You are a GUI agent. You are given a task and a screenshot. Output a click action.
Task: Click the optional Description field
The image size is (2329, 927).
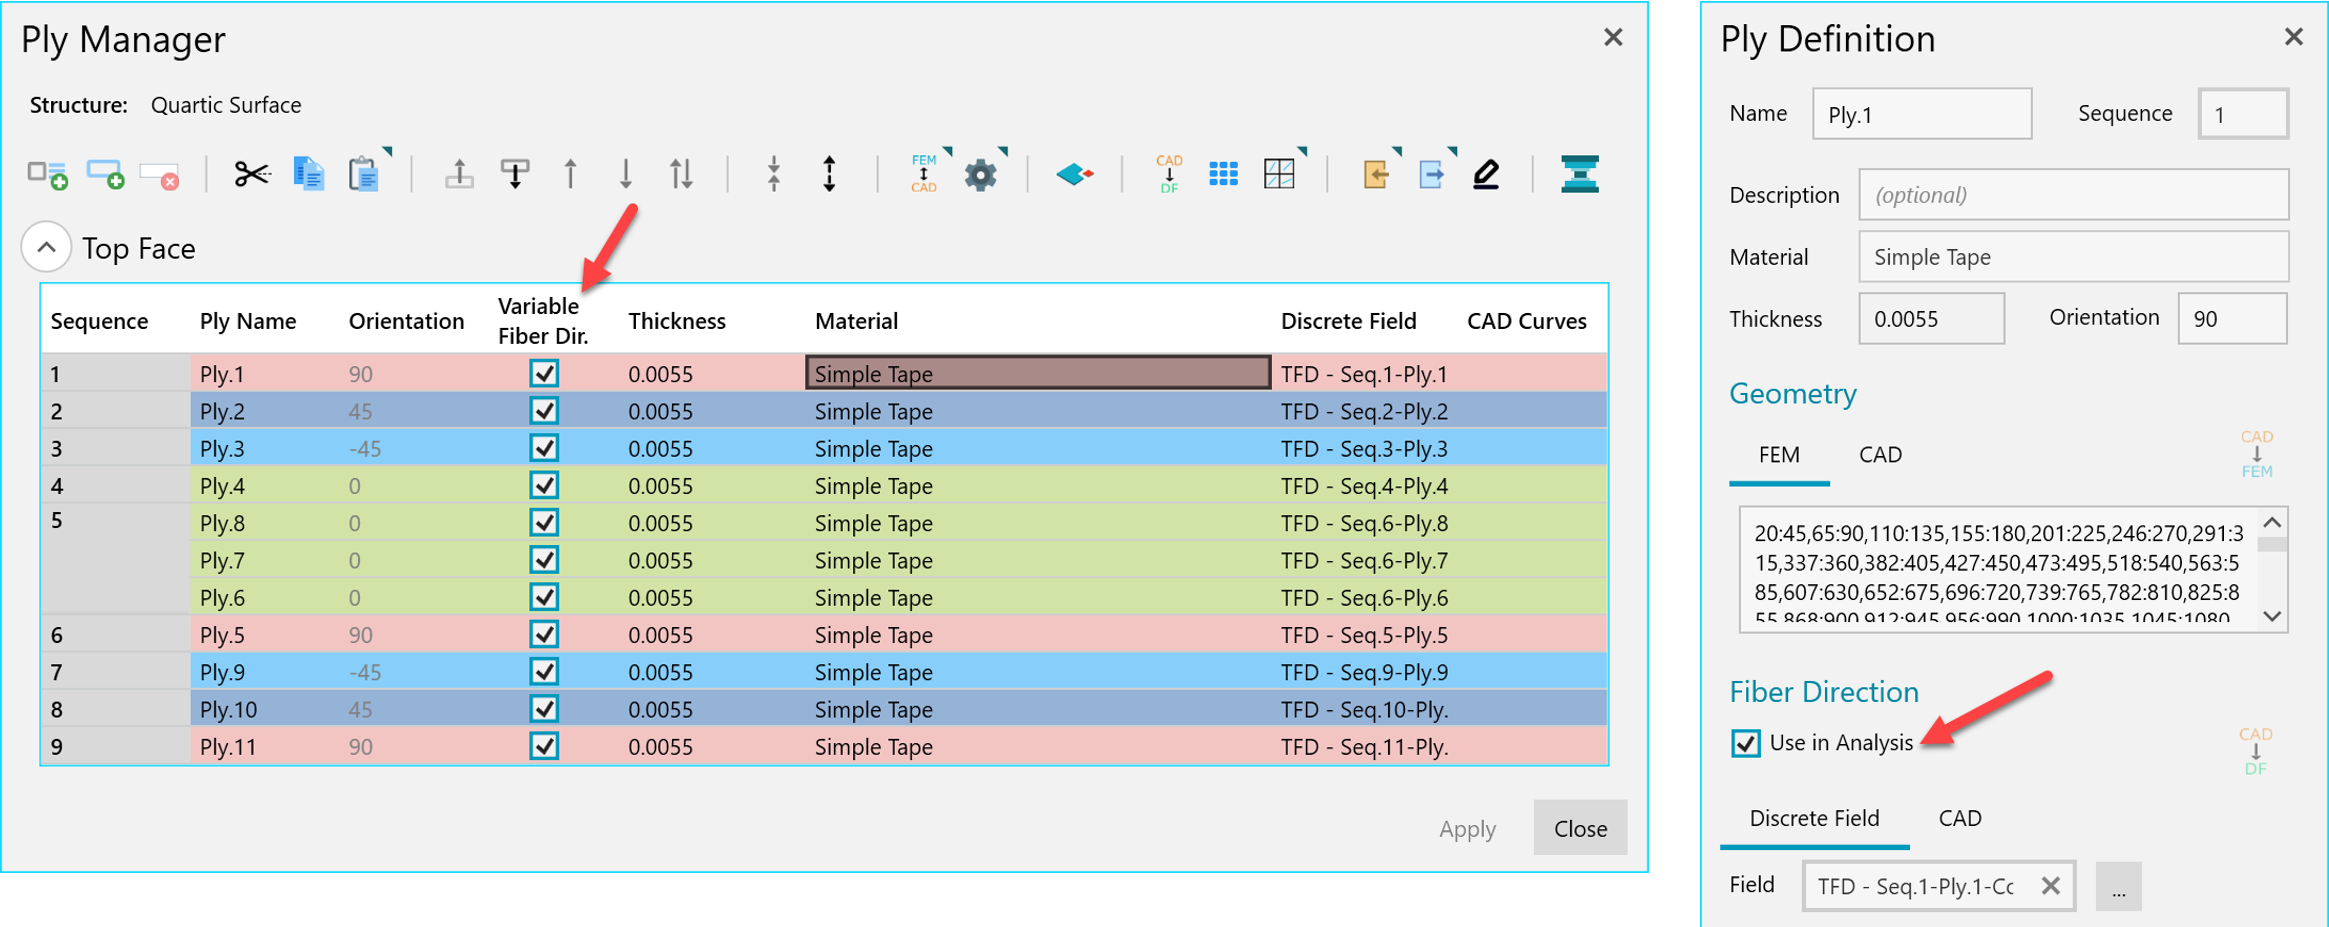pyautogui.click(x=2073, y=195)
